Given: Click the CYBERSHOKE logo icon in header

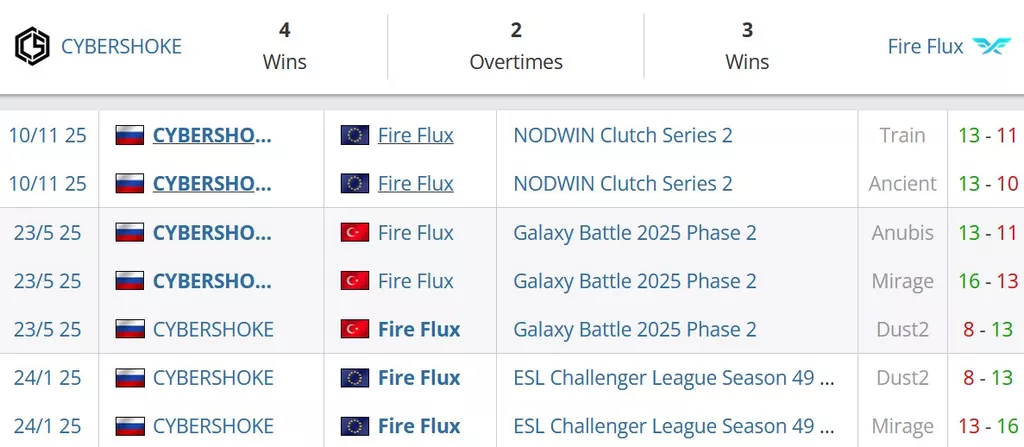Looking at the screenshot, I should click(x=32, y=46).
